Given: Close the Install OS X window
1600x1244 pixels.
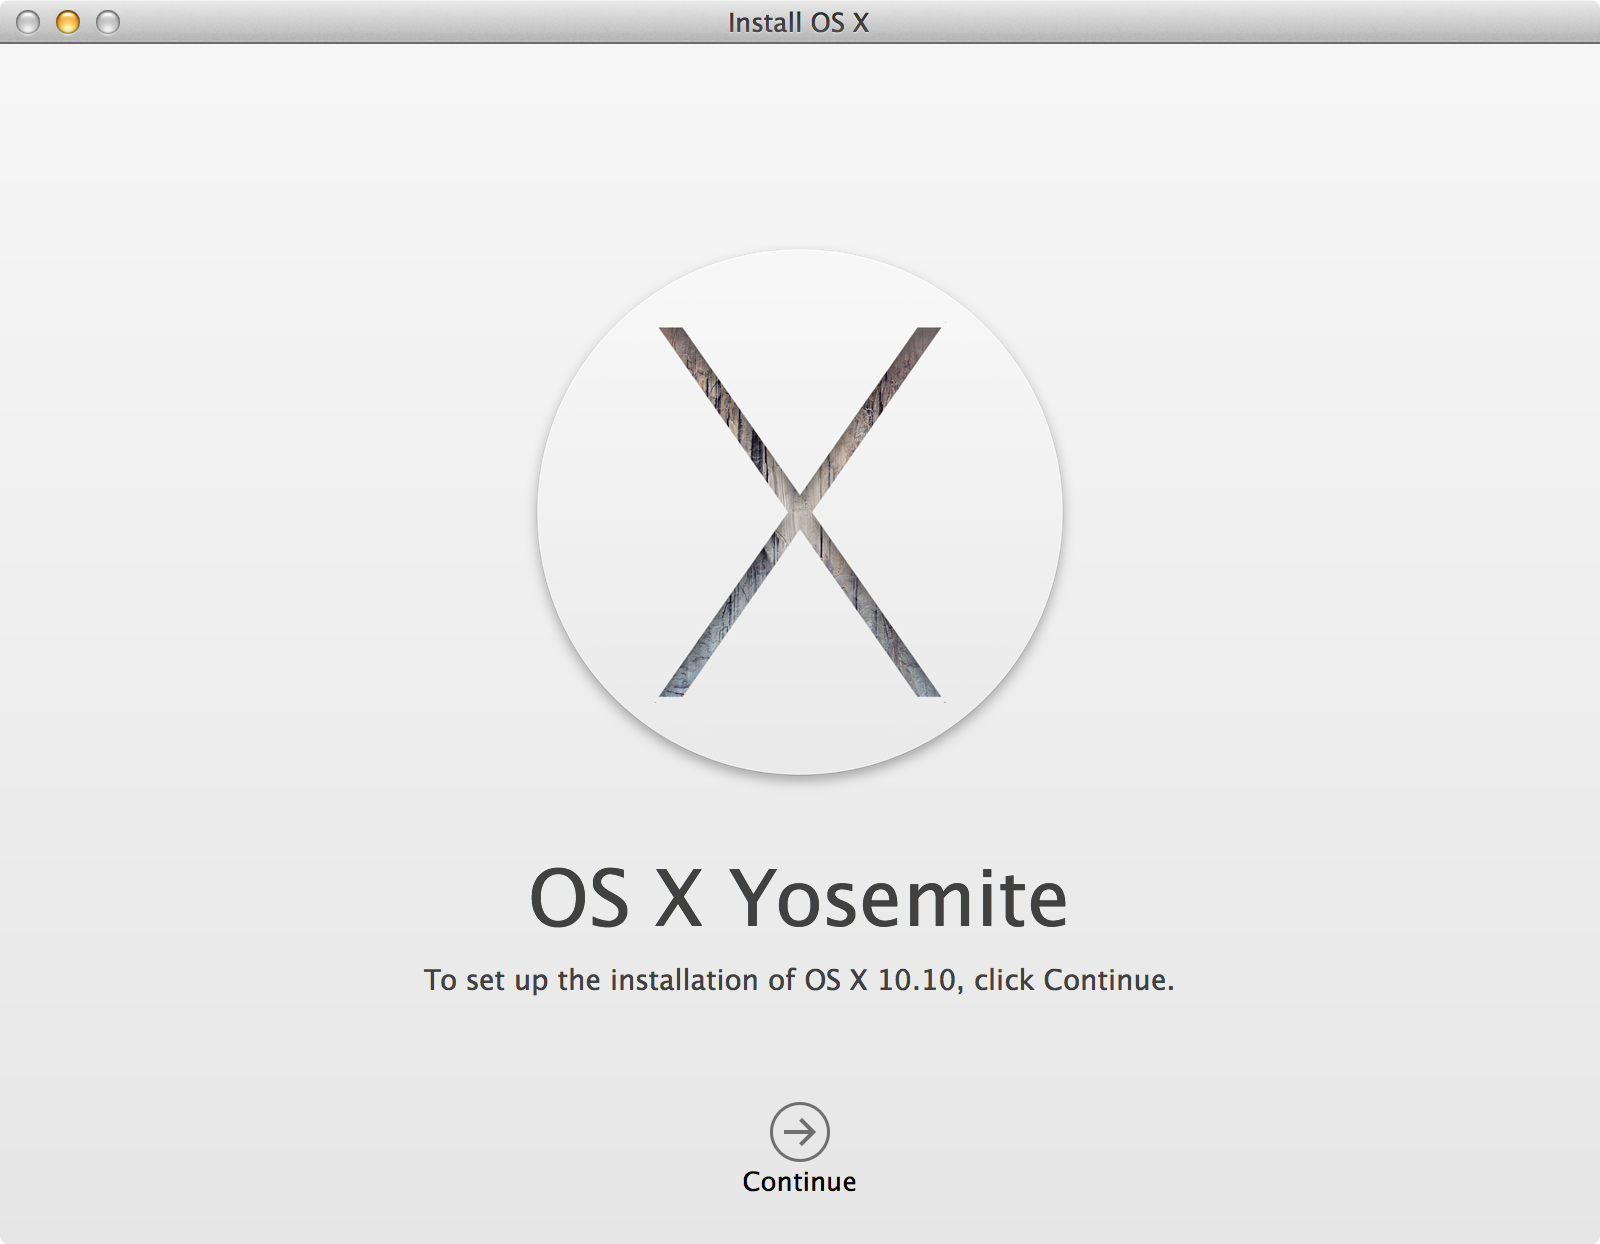Looking at the screenshot, I should coord(28,22).
